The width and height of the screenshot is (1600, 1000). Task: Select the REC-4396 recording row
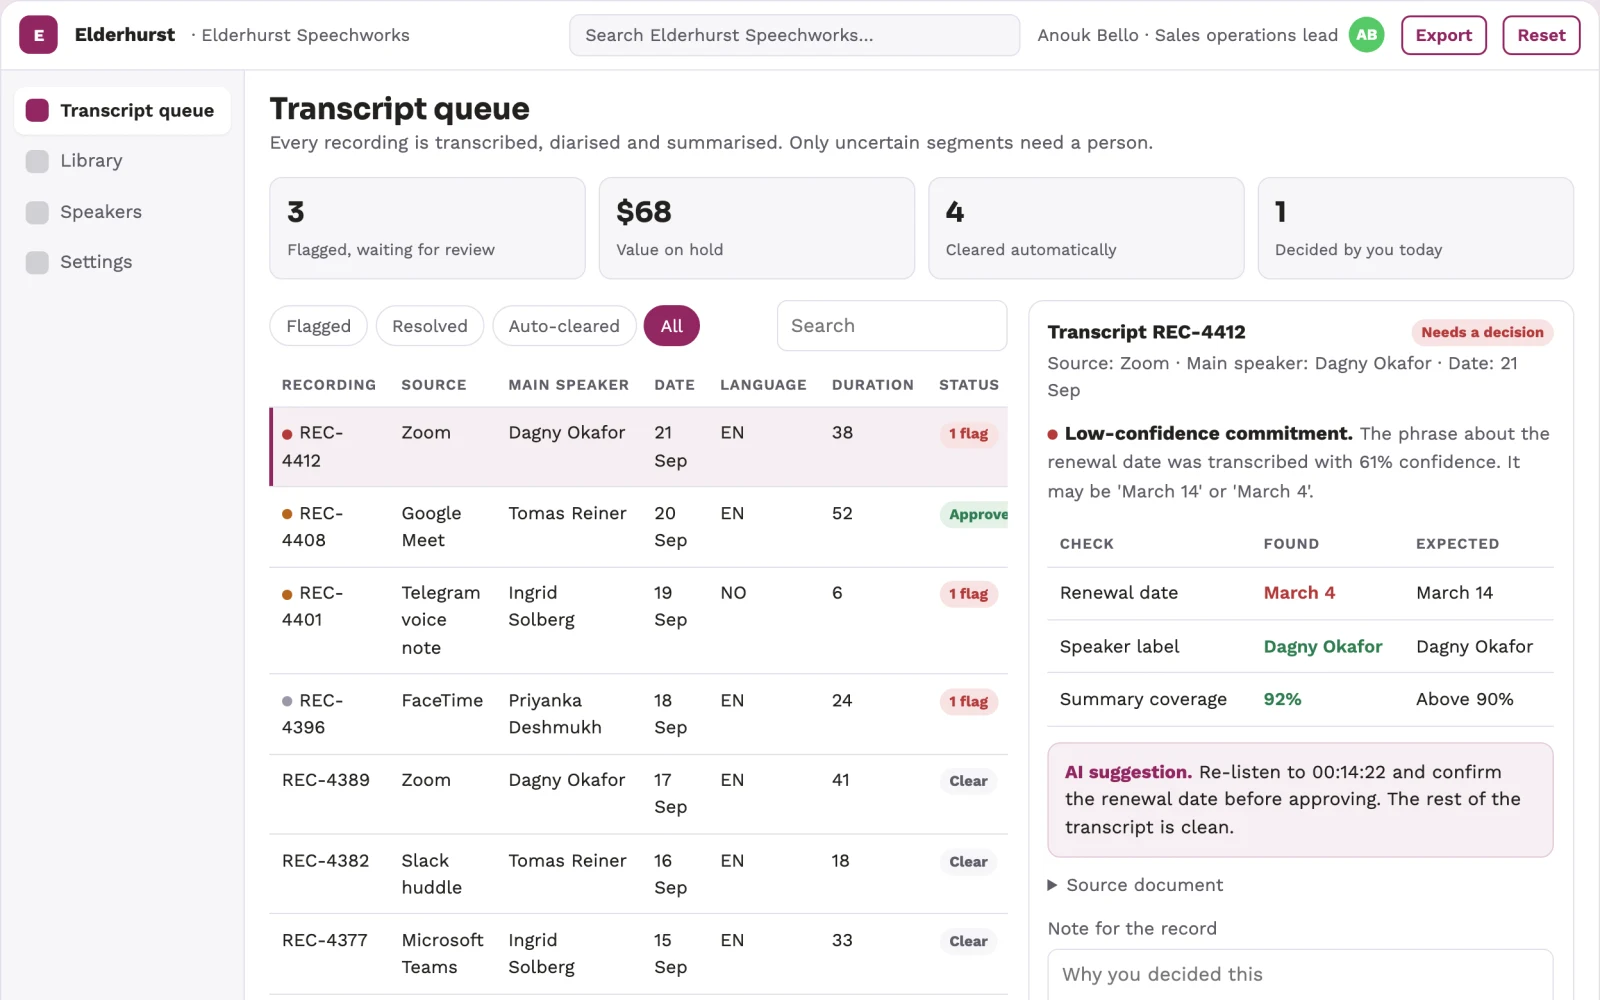click(x=639, y=714)
